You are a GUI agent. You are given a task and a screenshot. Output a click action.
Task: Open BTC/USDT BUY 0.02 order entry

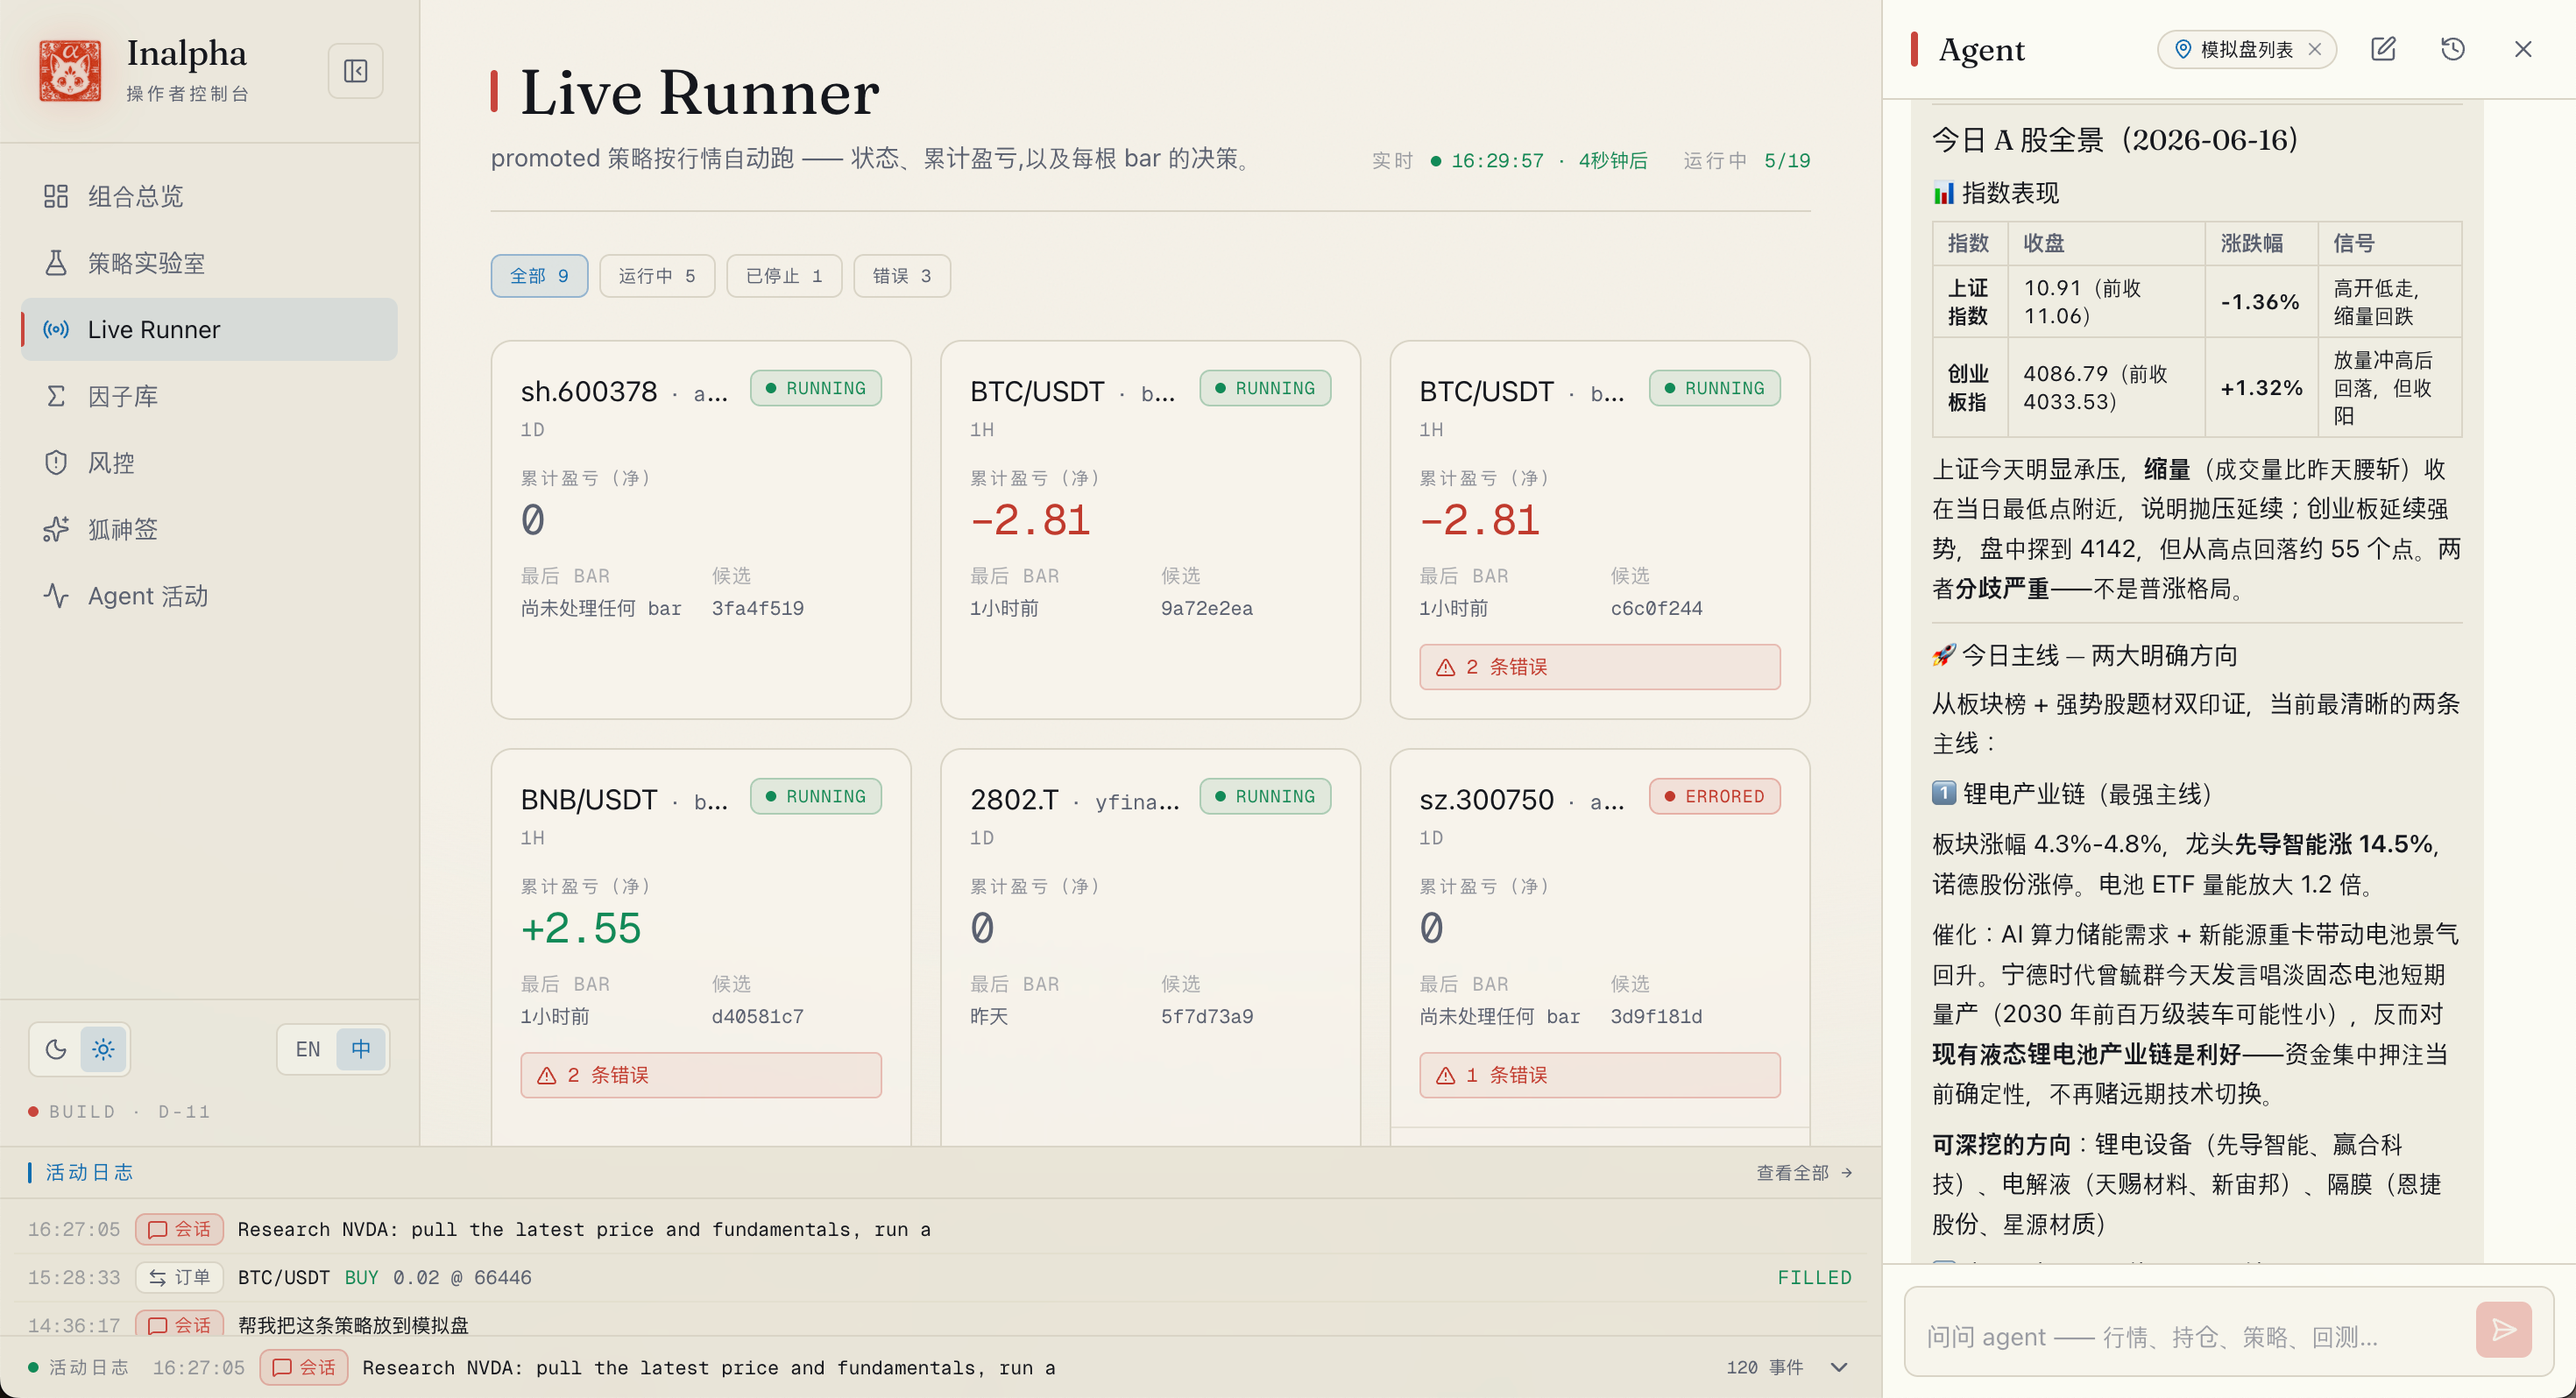(940, 1277)
